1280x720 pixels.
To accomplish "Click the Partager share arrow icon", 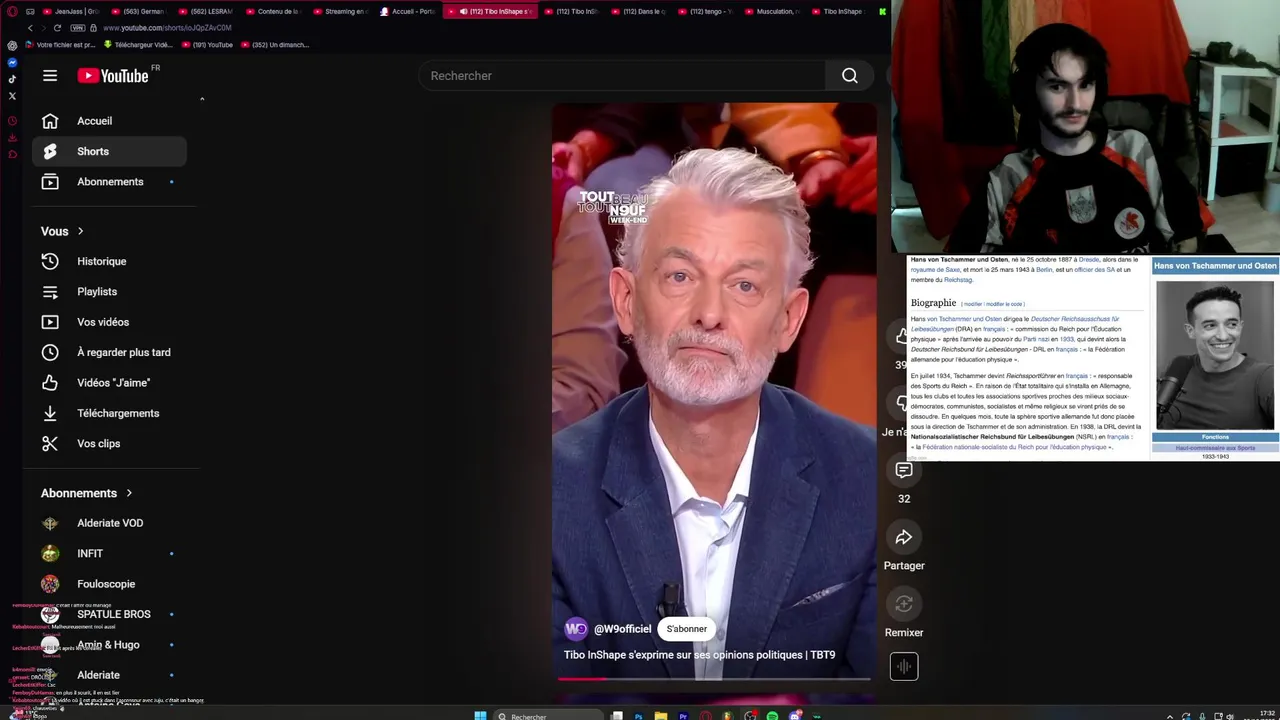I will pyautogui.click(x=904, y=538).
